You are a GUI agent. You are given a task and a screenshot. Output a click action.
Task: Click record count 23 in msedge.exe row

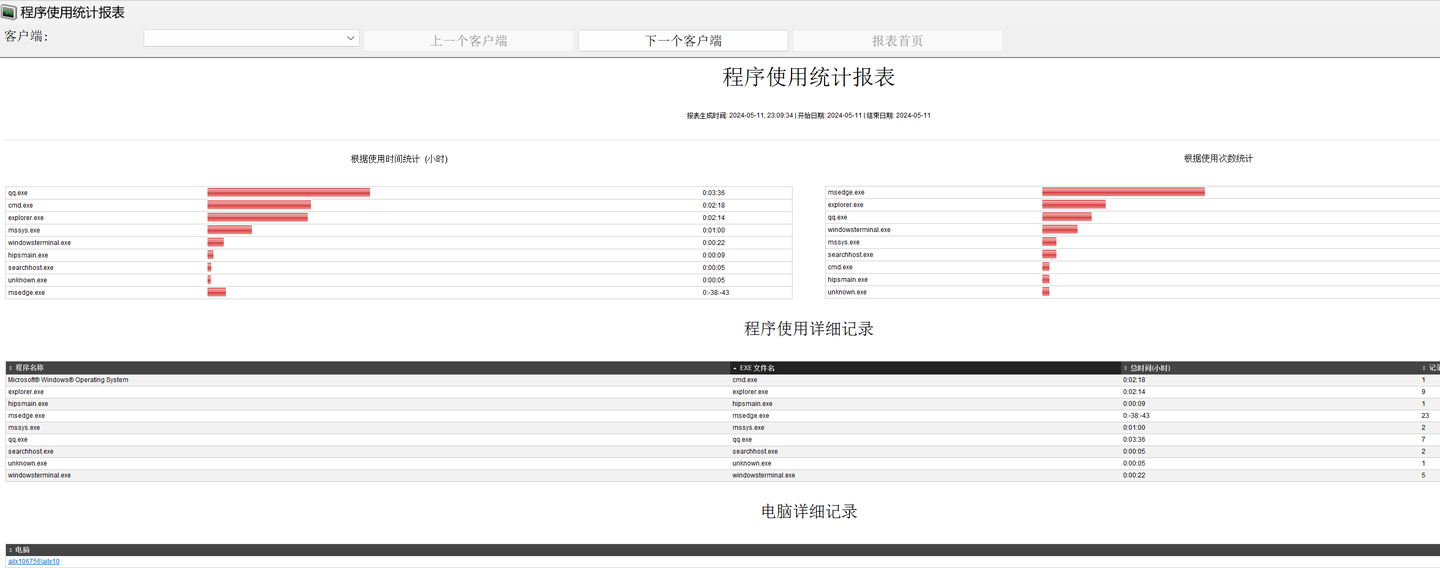tap(1425, 416)
